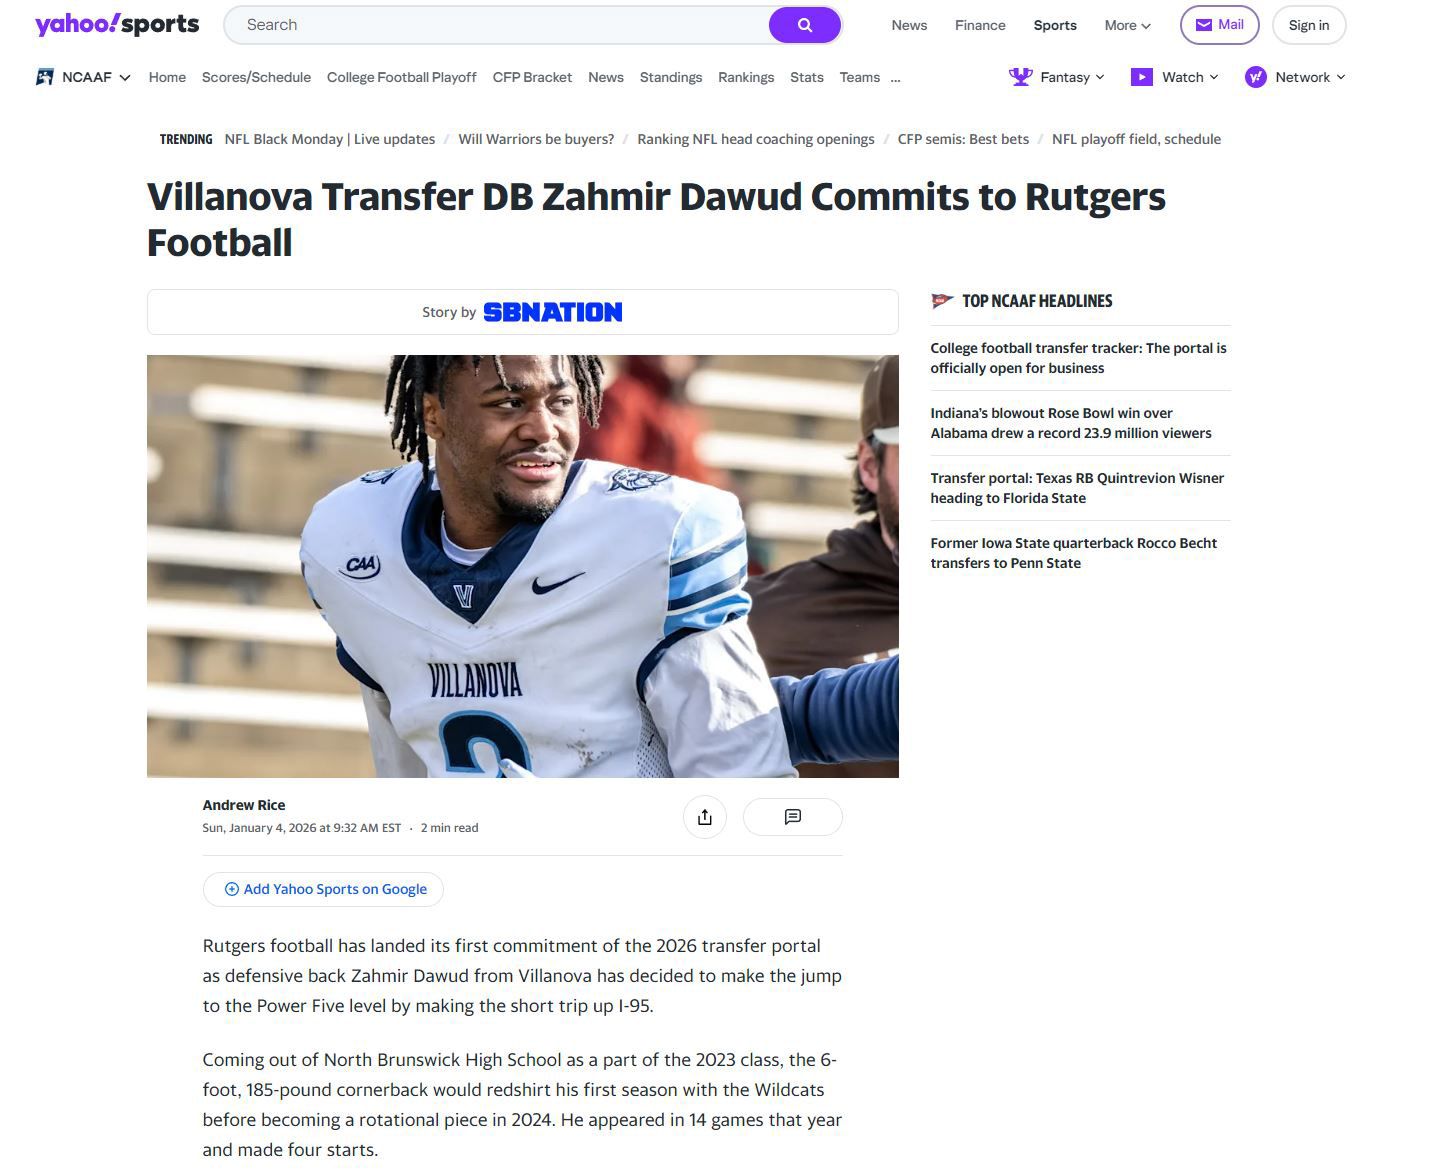The height and width of the screenshot is (1174, 1432).
Task: Click the Yahoo Network round icon
Action: (x=1256, y=77)
